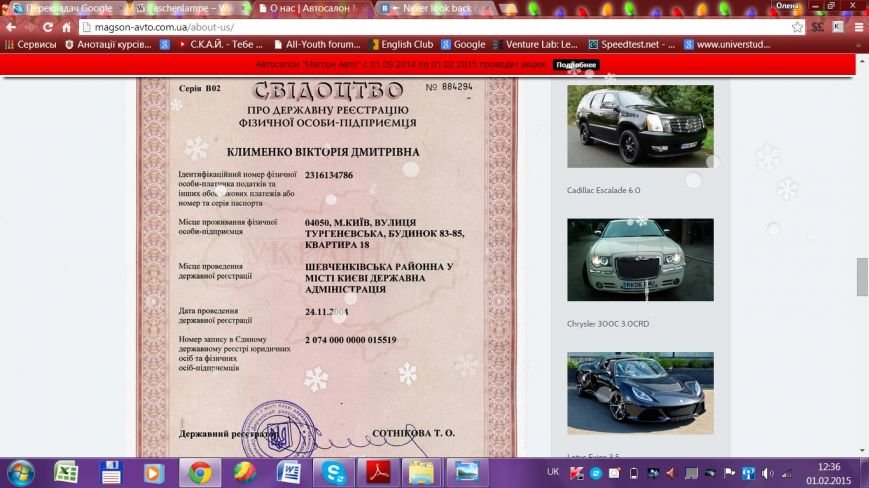869x488 pixels.
Task: Click the network signal tray icon
Action: point(787,473)
